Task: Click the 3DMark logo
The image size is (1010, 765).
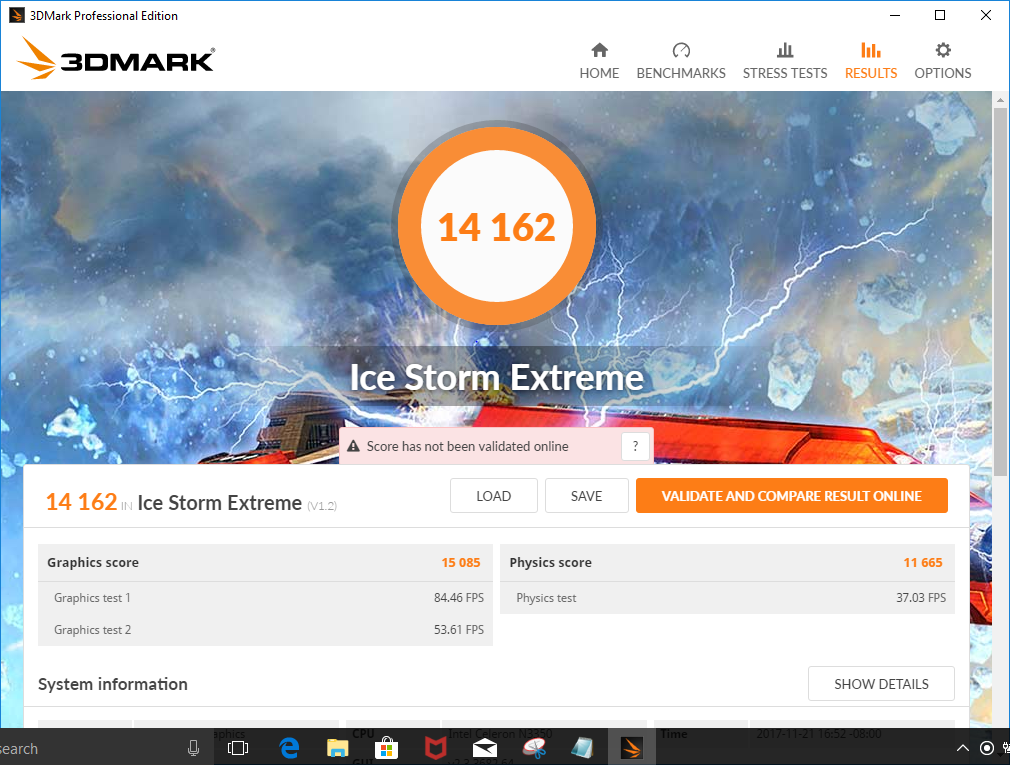Action: 116,59
